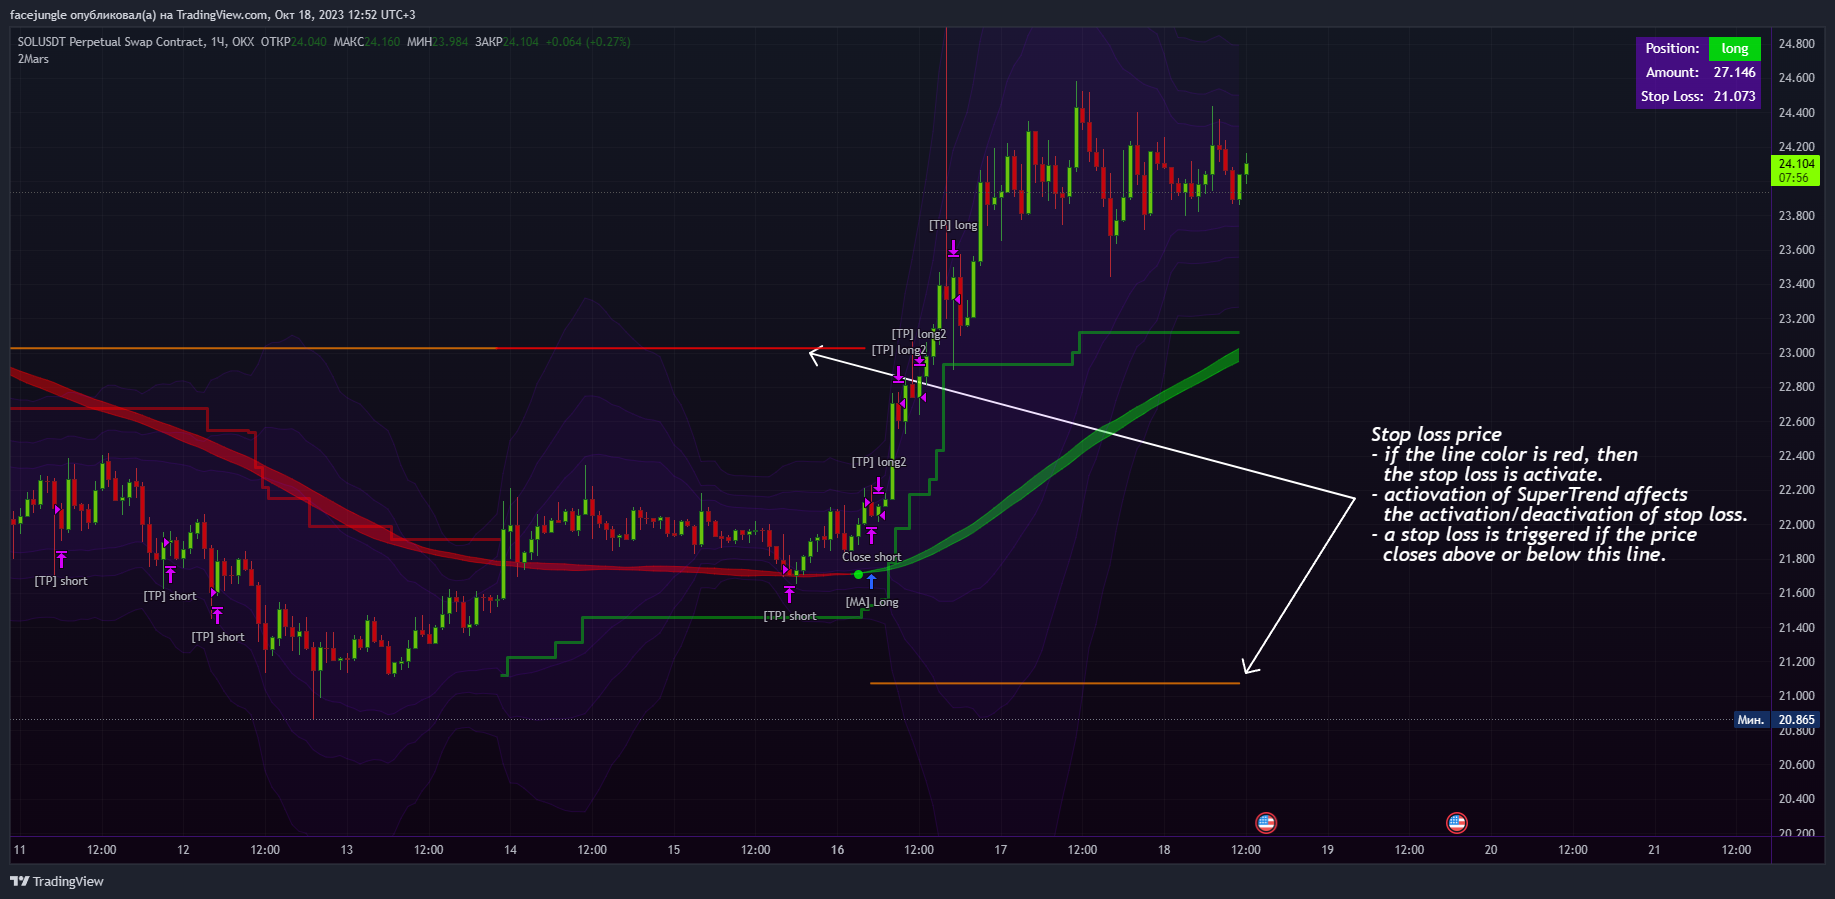
Task: Click the 'МАКС' high value 24.160
Action: [x=382, y=42]
